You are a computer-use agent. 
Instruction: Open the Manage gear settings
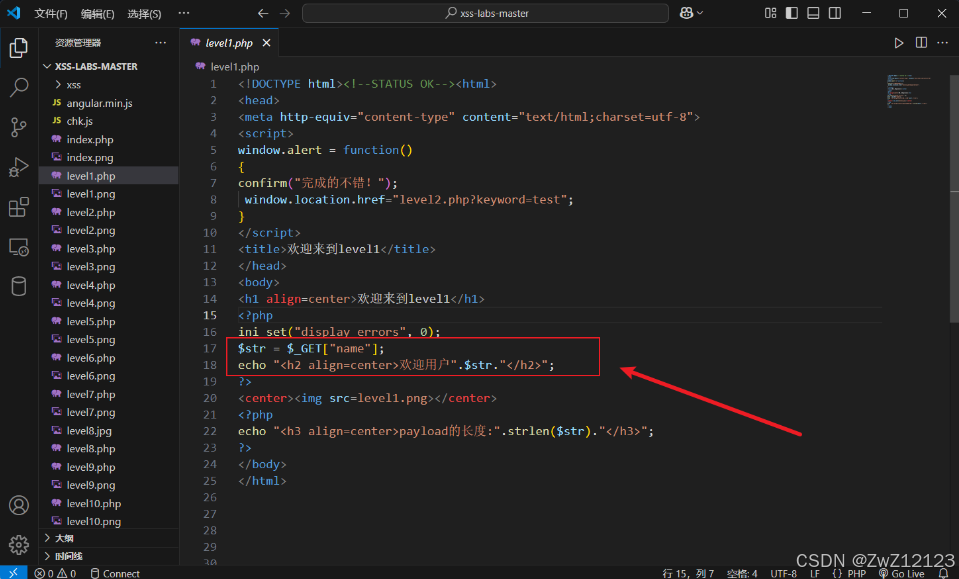pyautogui.click(x=18, y=544)
